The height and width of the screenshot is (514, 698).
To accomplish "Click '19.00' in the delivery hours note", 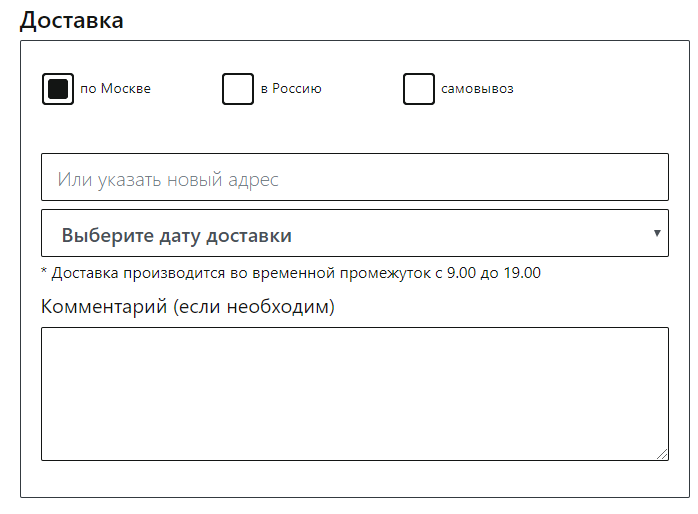I will click(522, 273).
